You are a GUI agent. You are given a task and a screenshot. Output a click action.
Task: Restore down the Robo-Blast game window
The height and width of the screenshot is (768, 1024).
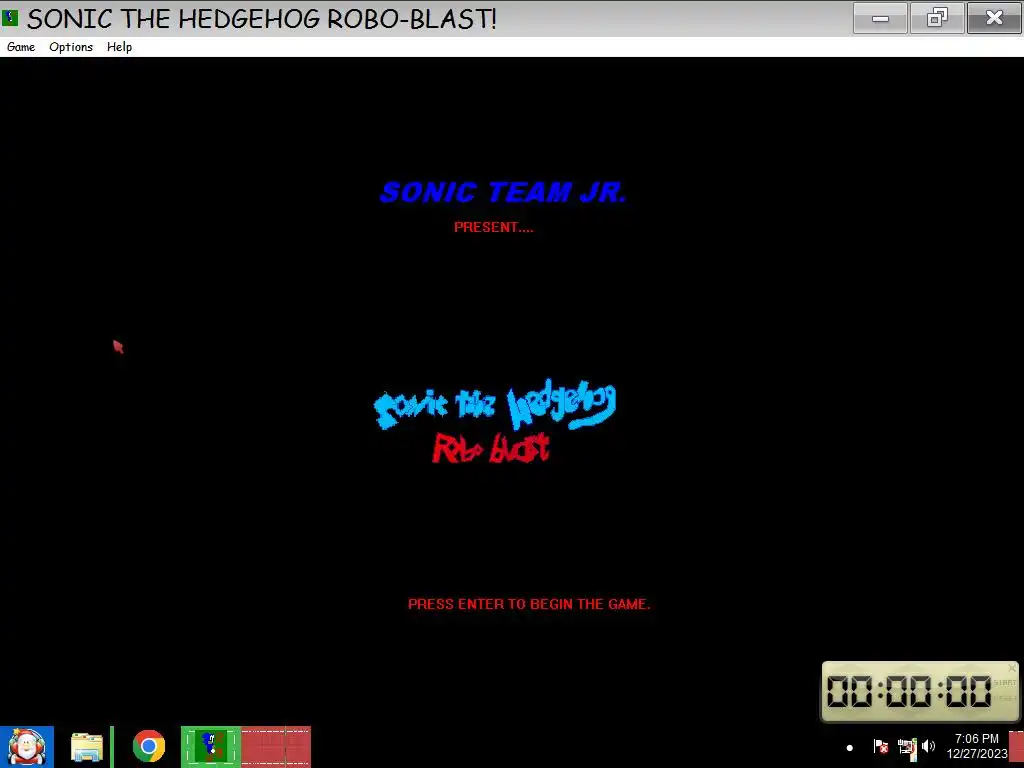[937, 18]
